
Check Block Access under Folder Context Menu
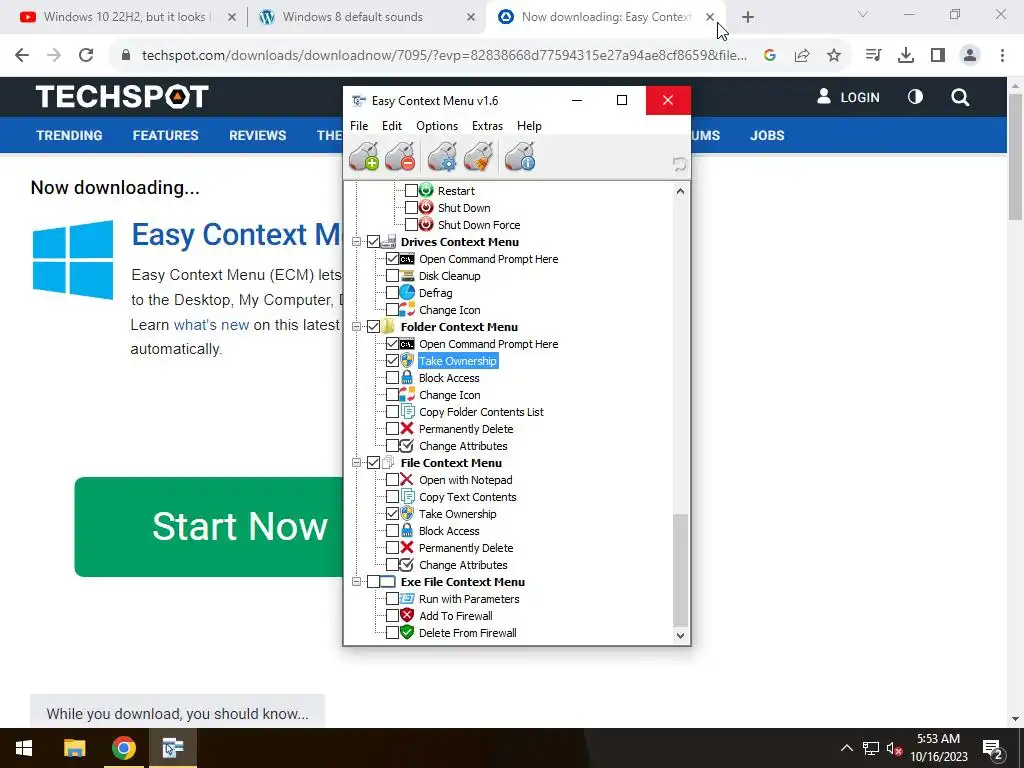[x=392, y=377]
